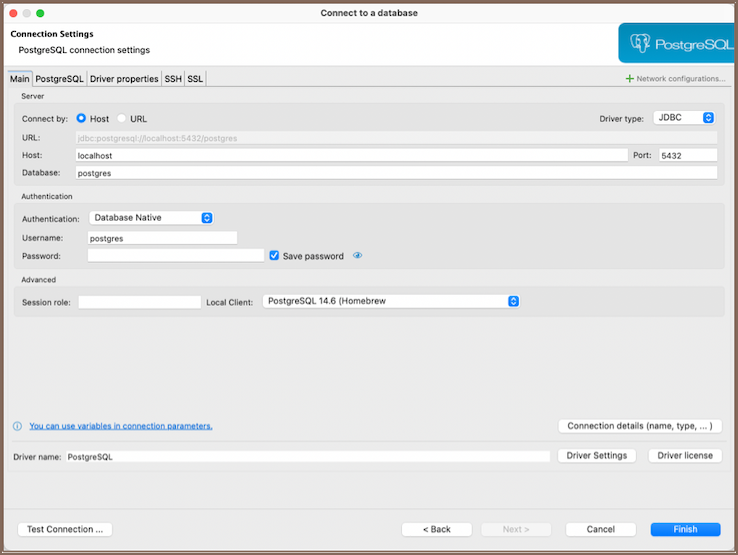Open Driver Settings
The image size is (738, 555).
point(597,456)
